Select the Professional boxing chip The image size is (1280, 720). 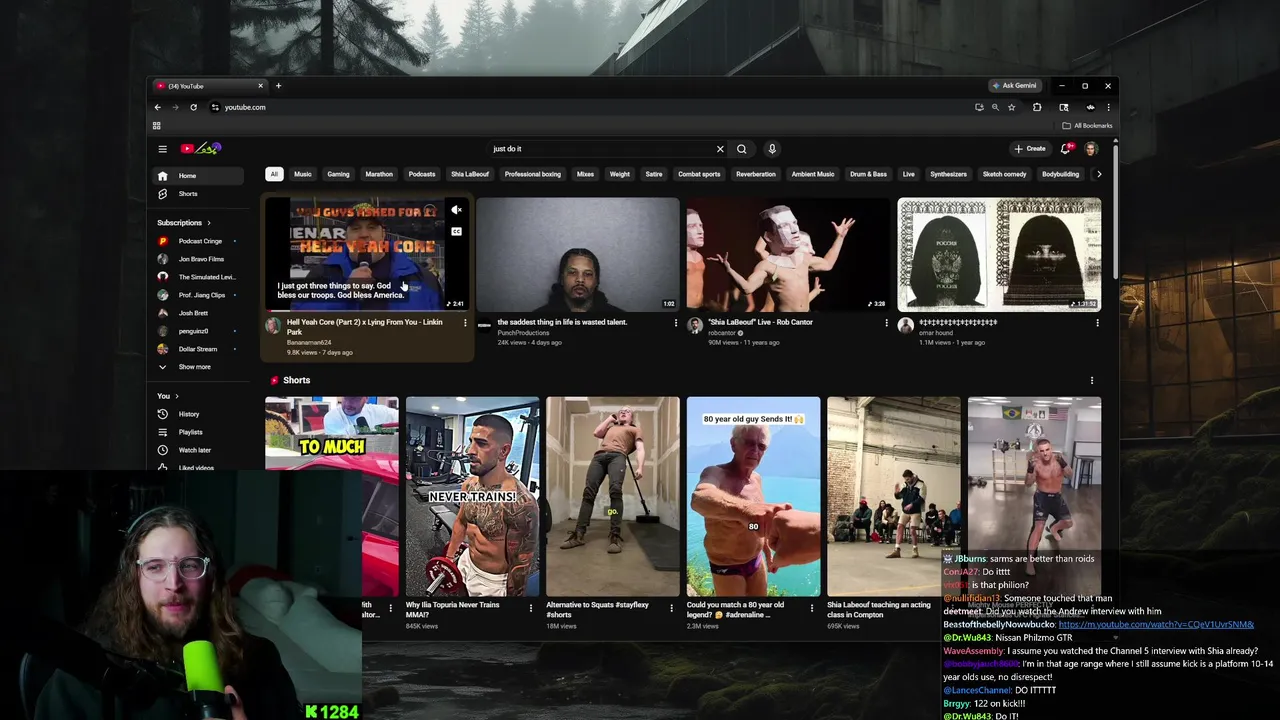532,174
